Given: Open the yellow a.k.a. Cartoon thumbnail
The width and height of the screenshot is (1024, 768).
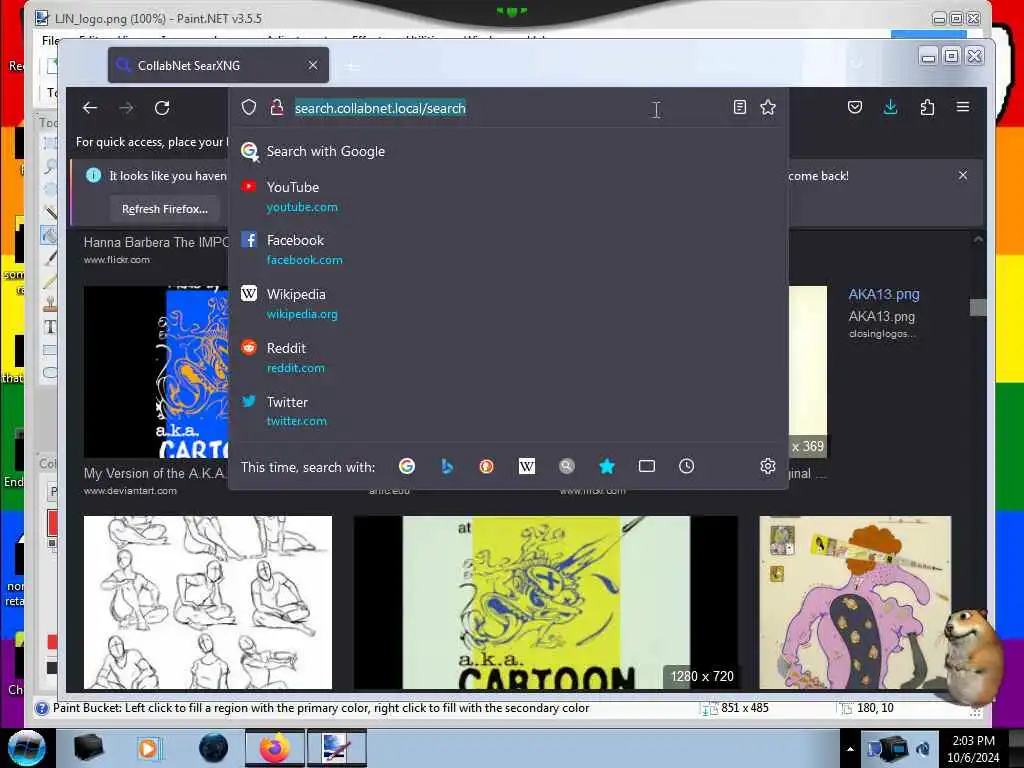Looking at the screenshot, I should pyautogui.click(x=545, y=602).
